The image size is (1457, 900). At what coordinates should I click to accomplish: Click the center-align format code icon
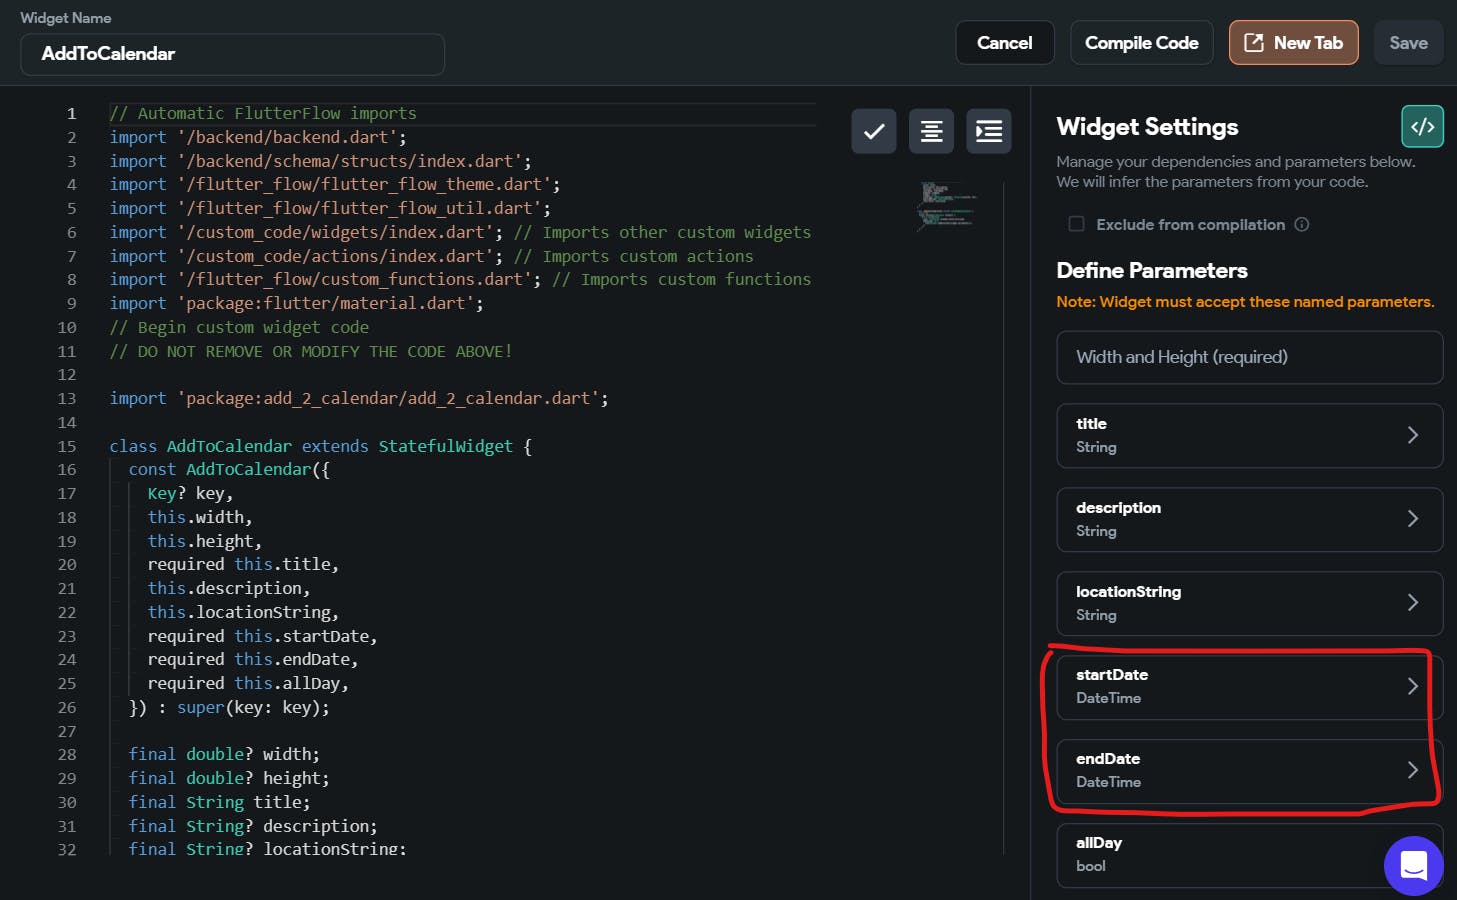point(931,131)
